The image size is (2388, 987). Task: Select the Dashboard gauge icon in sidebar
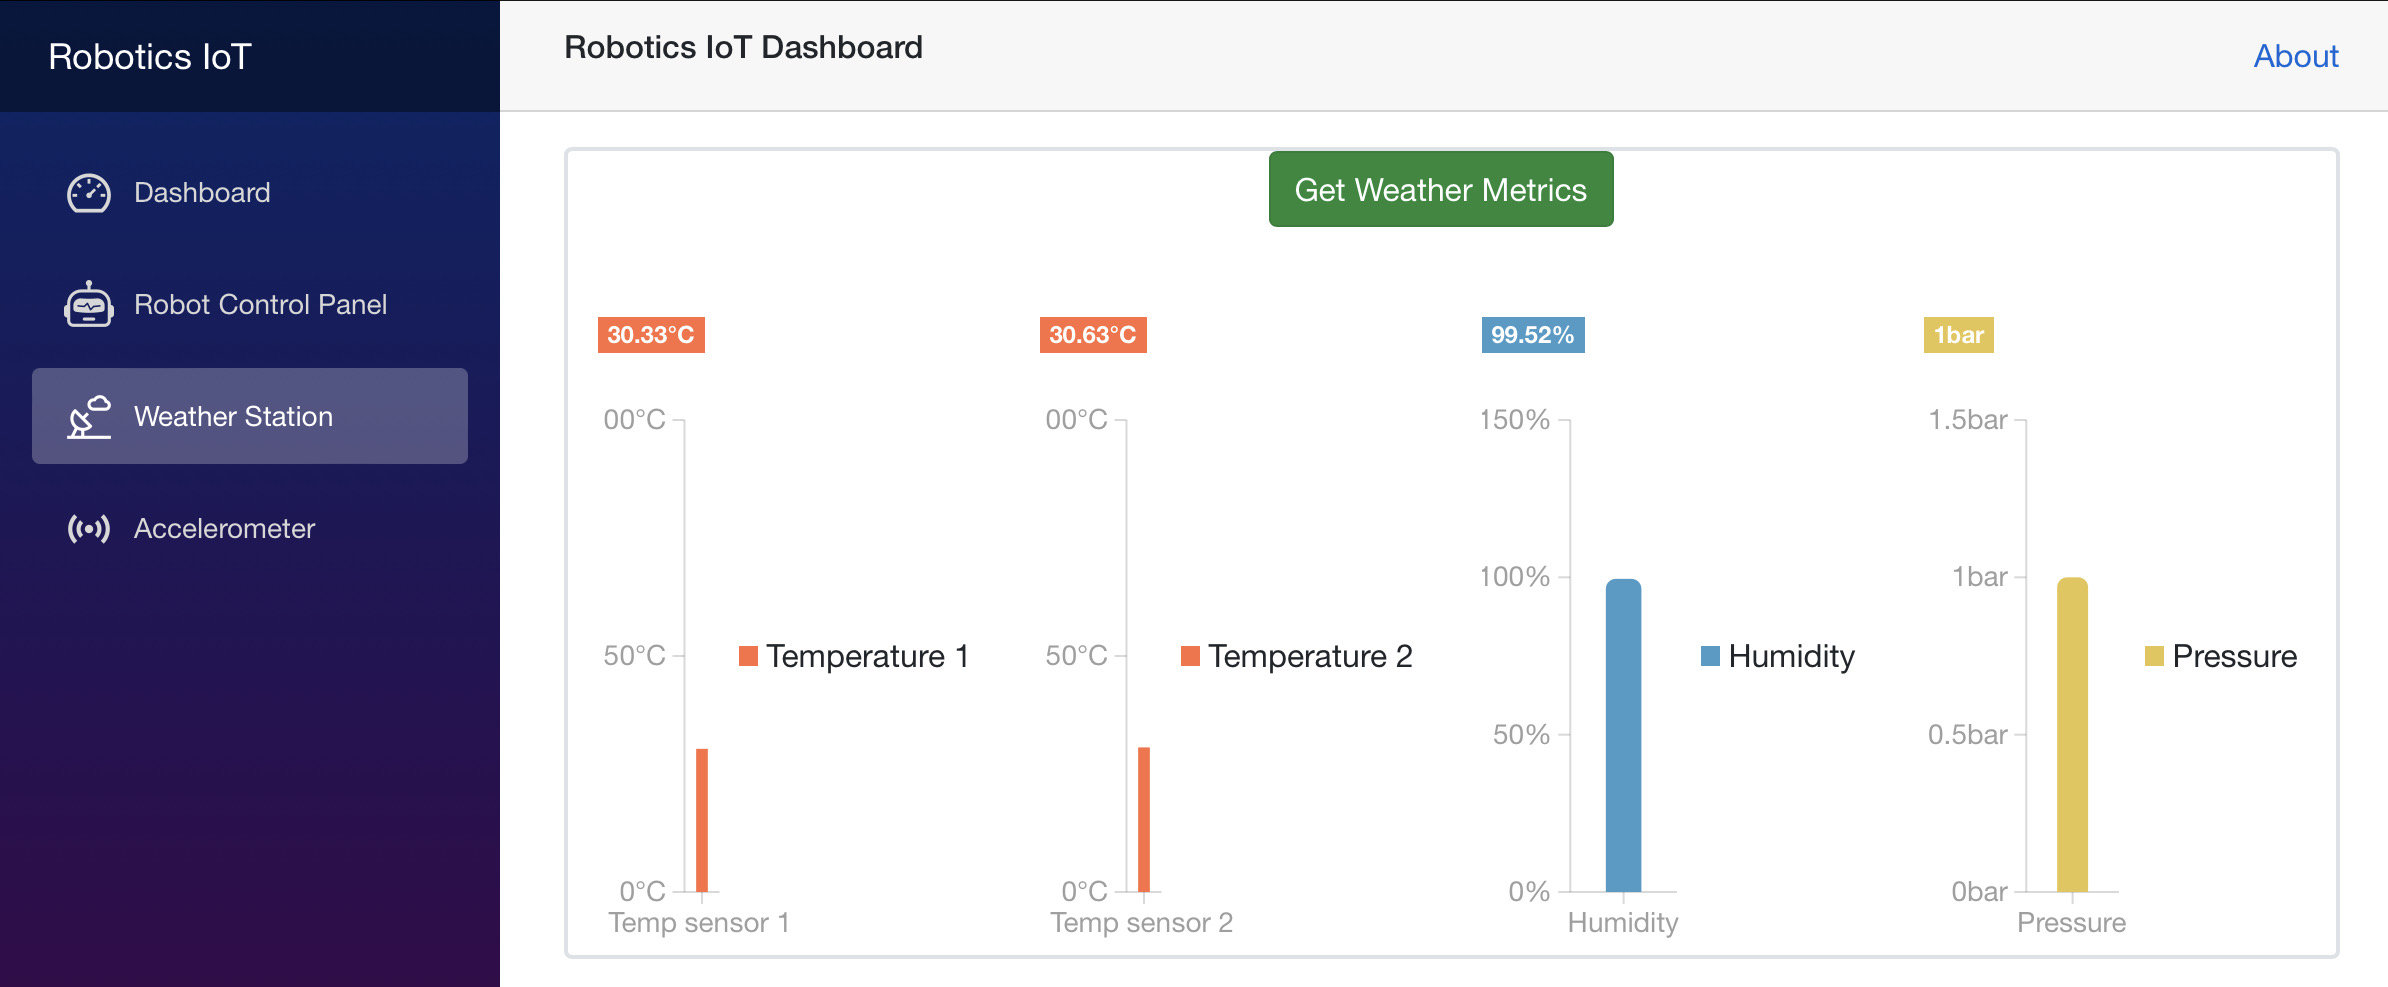(88, 192)
